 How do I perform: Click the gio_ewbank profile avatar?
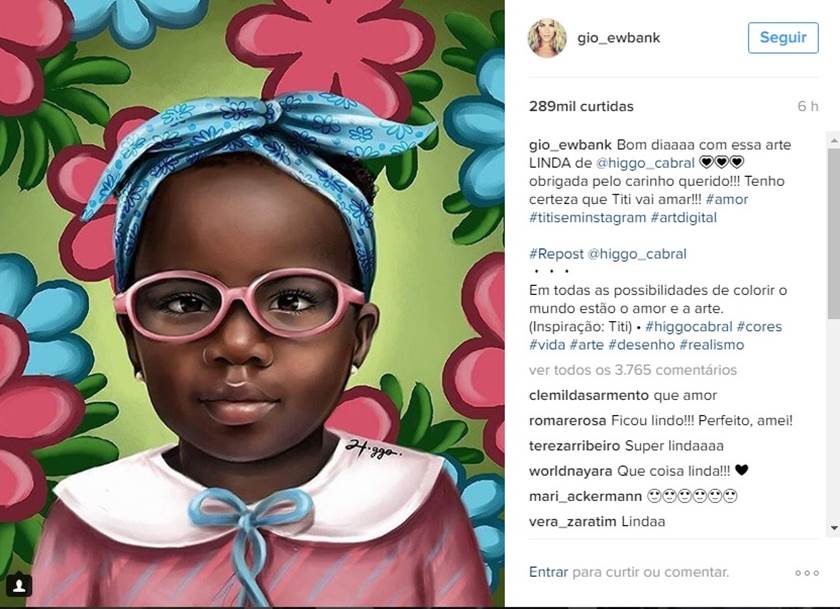[x=547, y=37]
